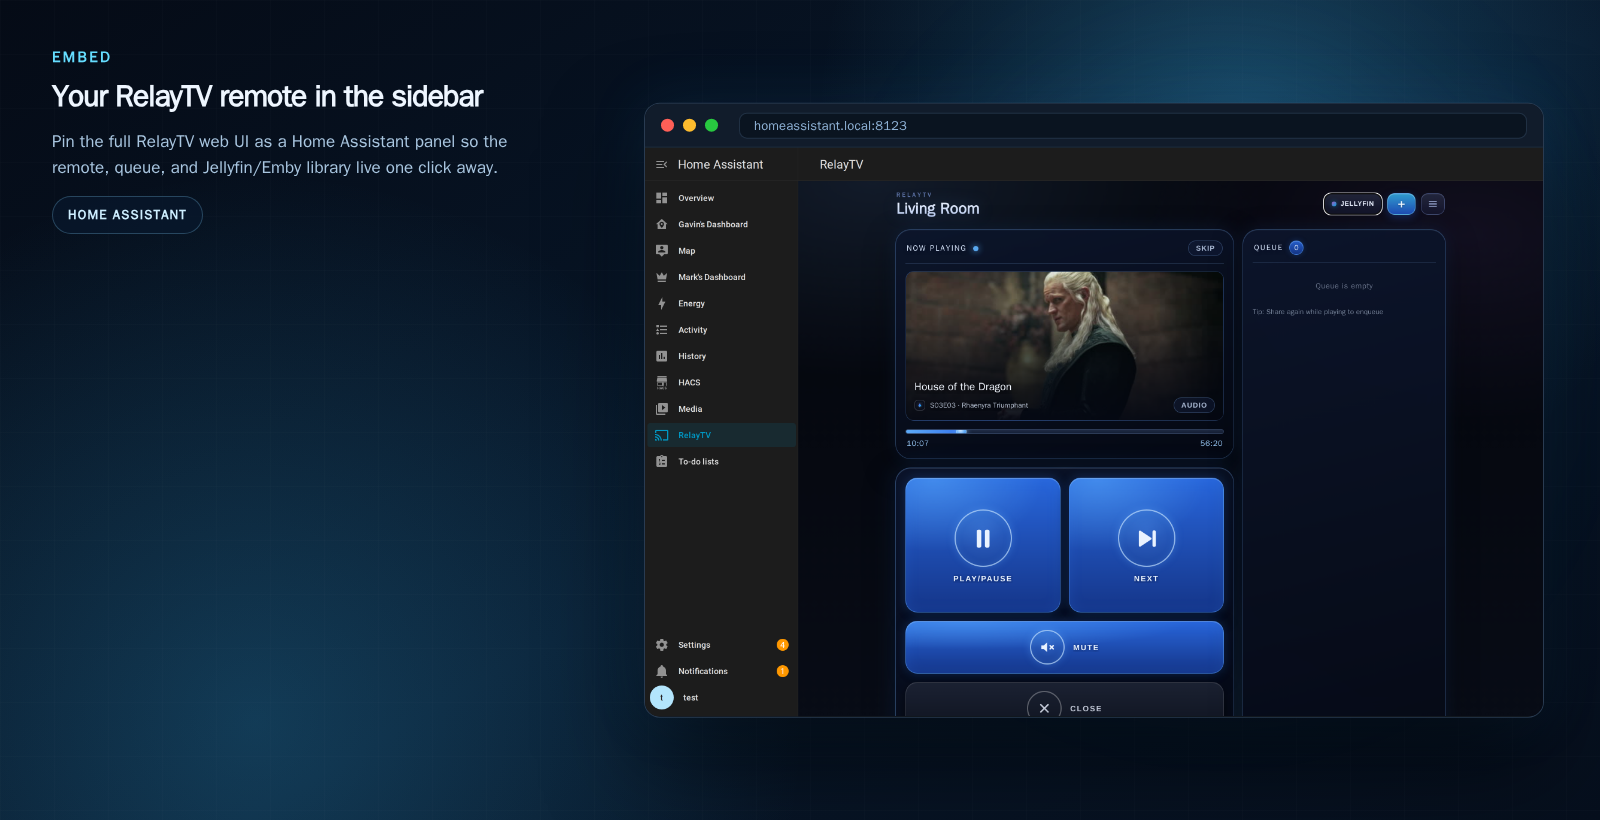Screen dimensions: 1600x820
Task: Click the "QUEUE" panel label
Action: pyautogui.click(x=1268, y=248)
